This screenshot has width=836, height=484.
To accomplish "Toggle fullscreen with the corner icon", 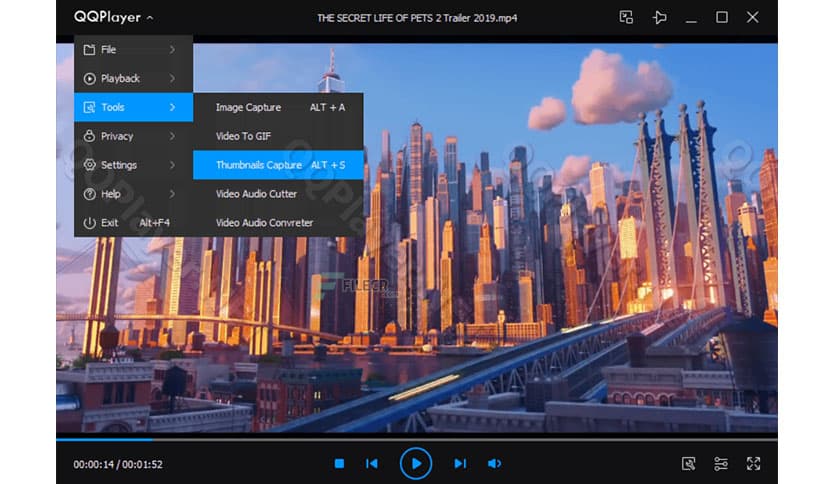I will [x=753, y=464].
